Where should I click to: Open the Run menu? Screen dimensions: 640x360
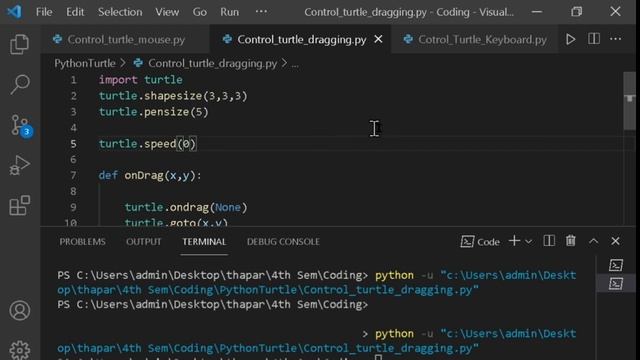coord(229,12)
